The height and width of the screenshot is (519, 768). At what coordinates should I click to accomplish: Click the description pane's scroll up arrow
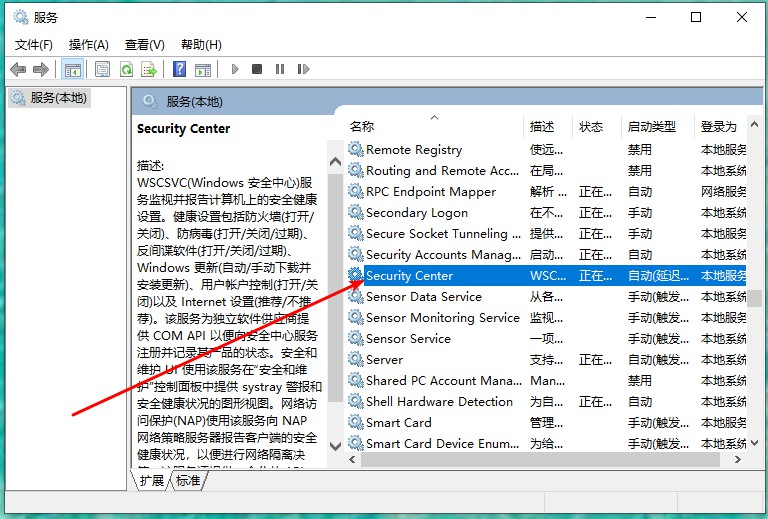(336, 162)
